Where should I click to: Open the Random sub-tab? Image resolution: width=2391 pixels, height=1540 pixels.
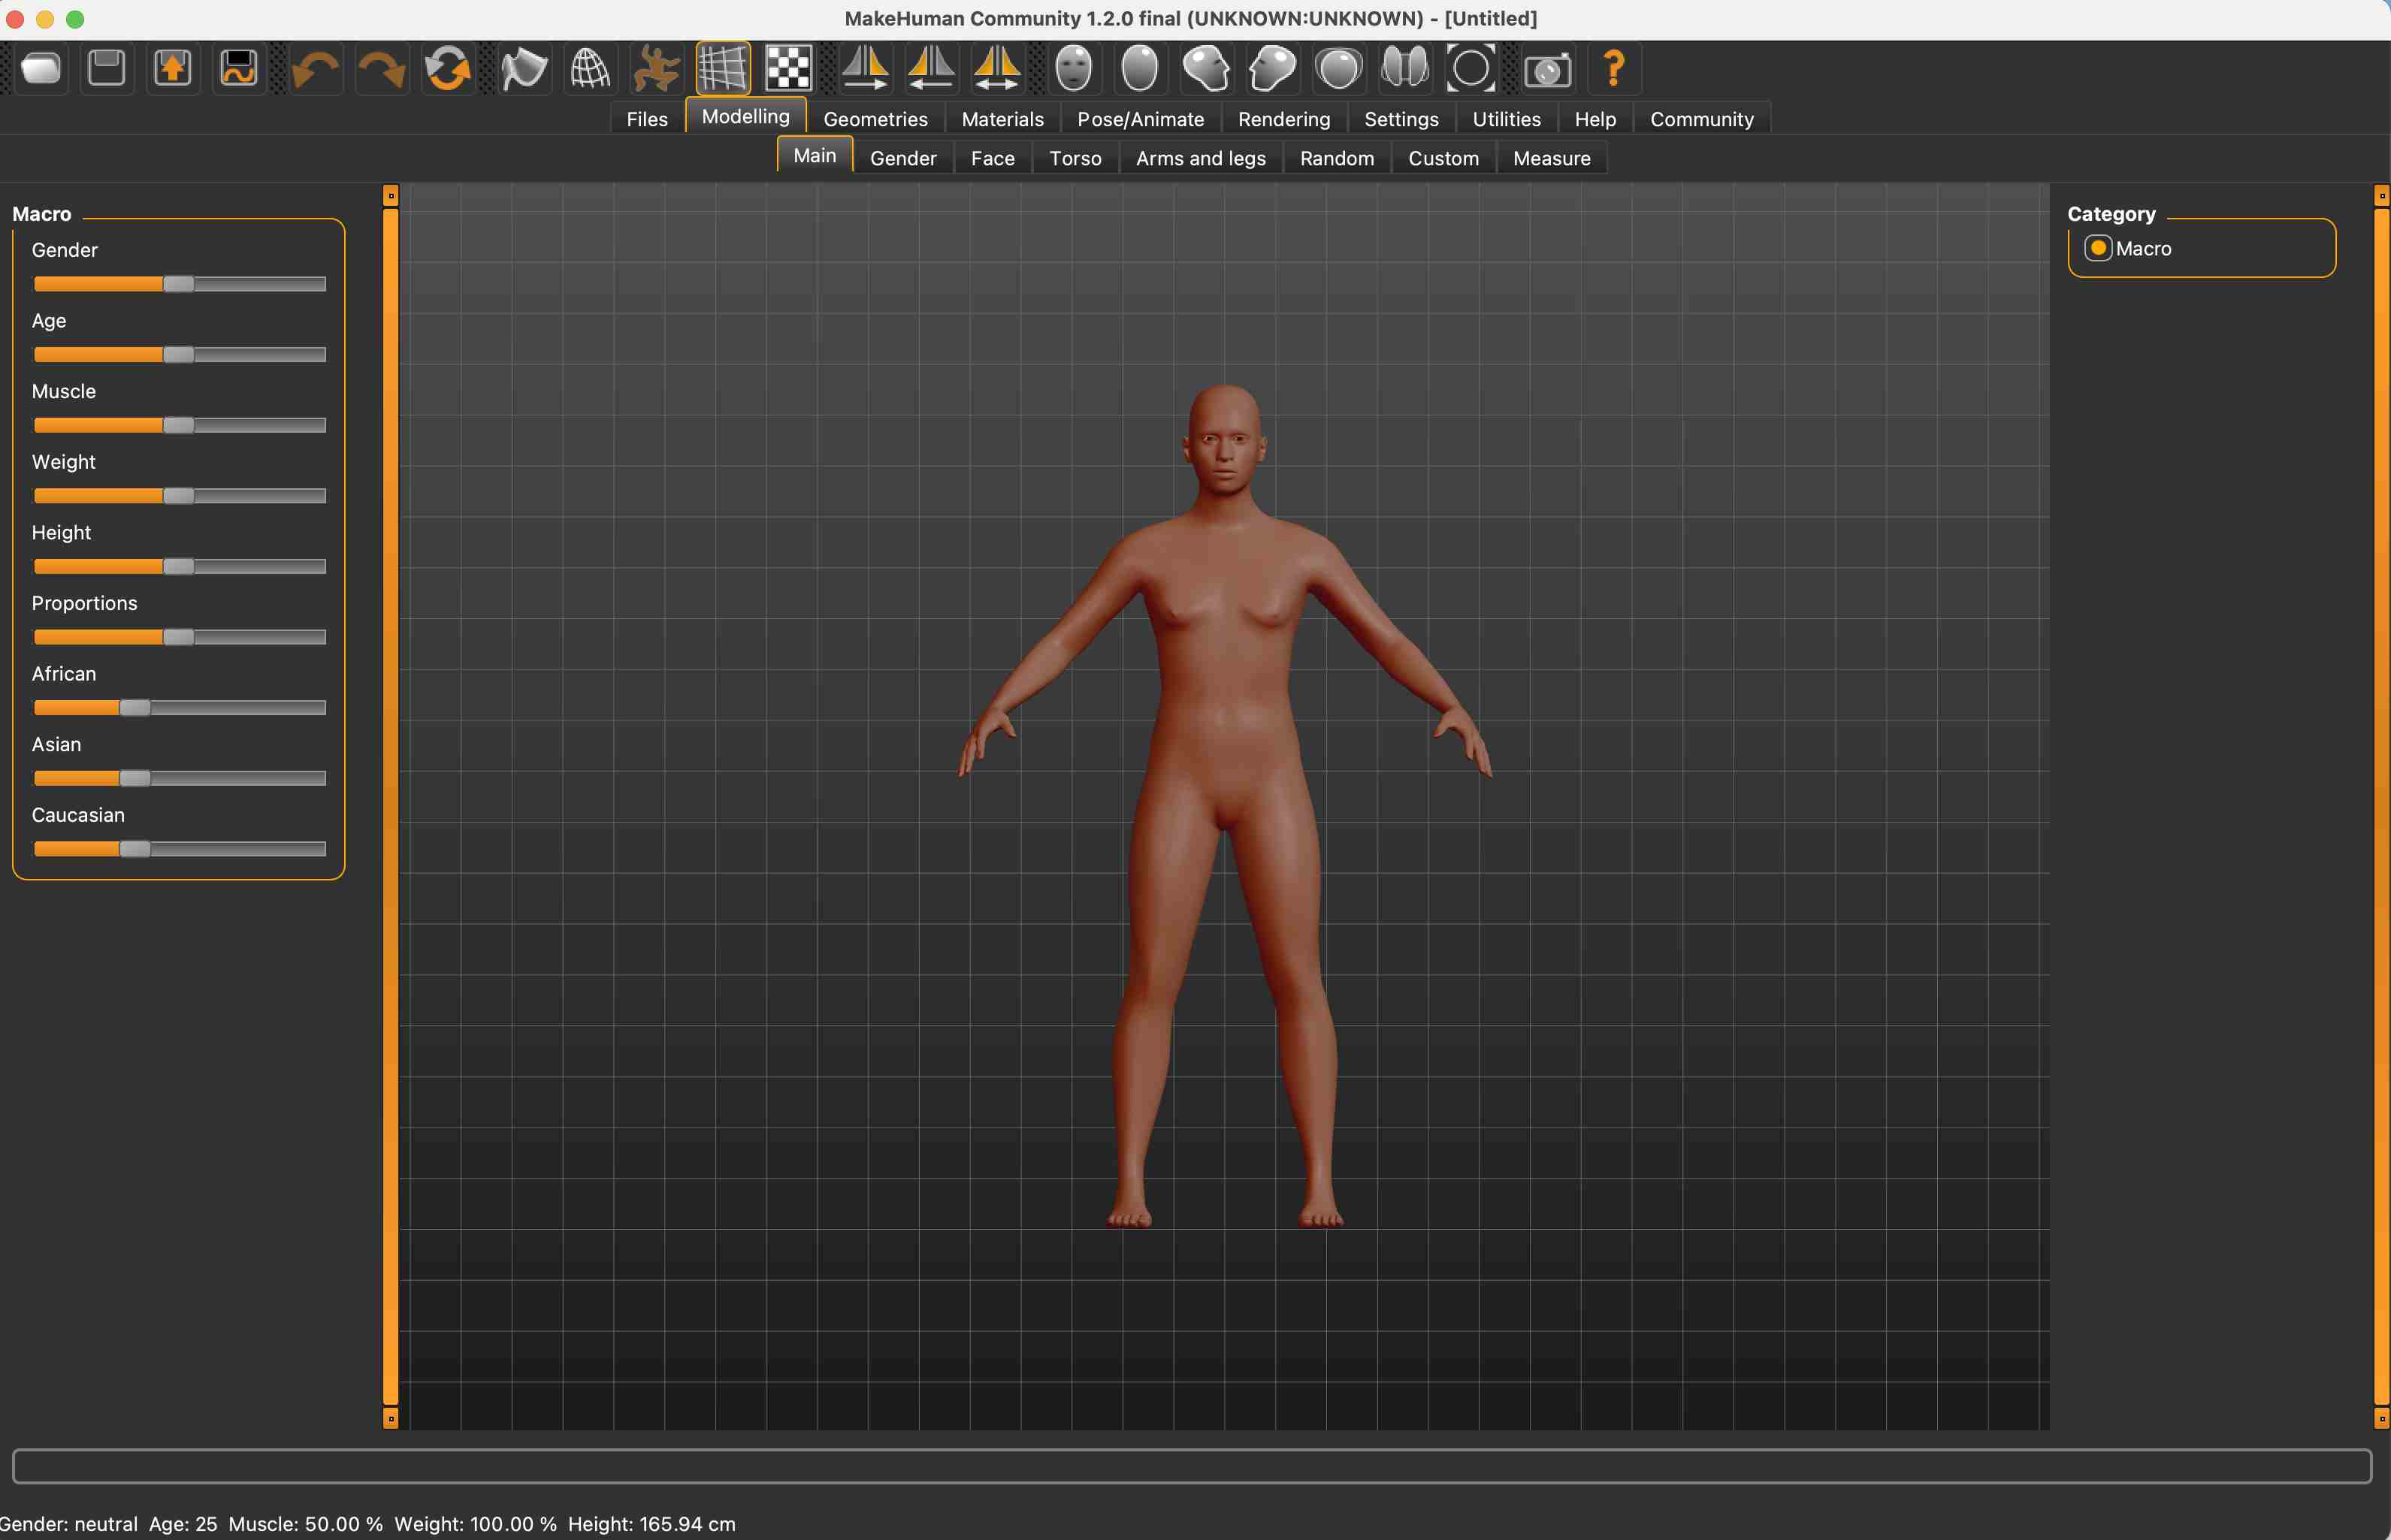[1337, 158]
